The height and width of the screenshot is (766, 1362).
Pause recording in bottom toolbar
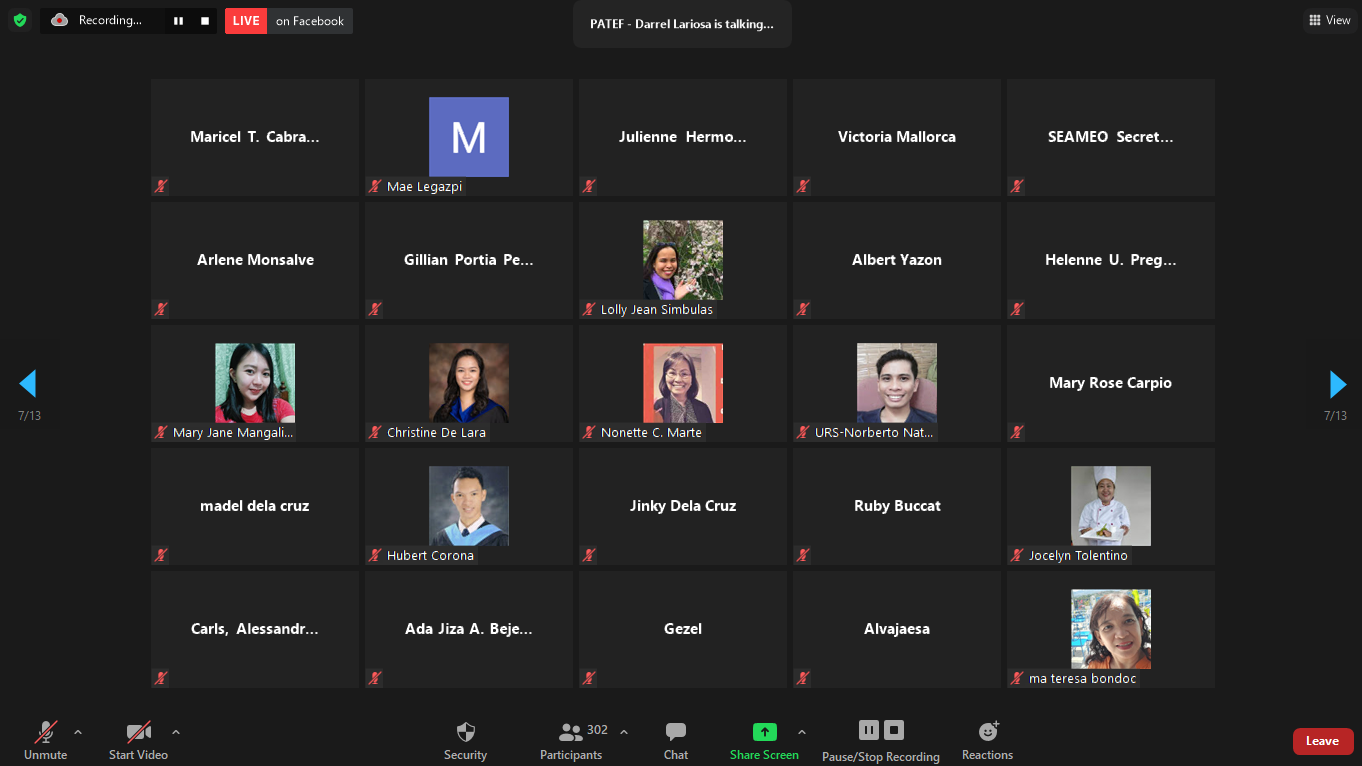[868, 730]
